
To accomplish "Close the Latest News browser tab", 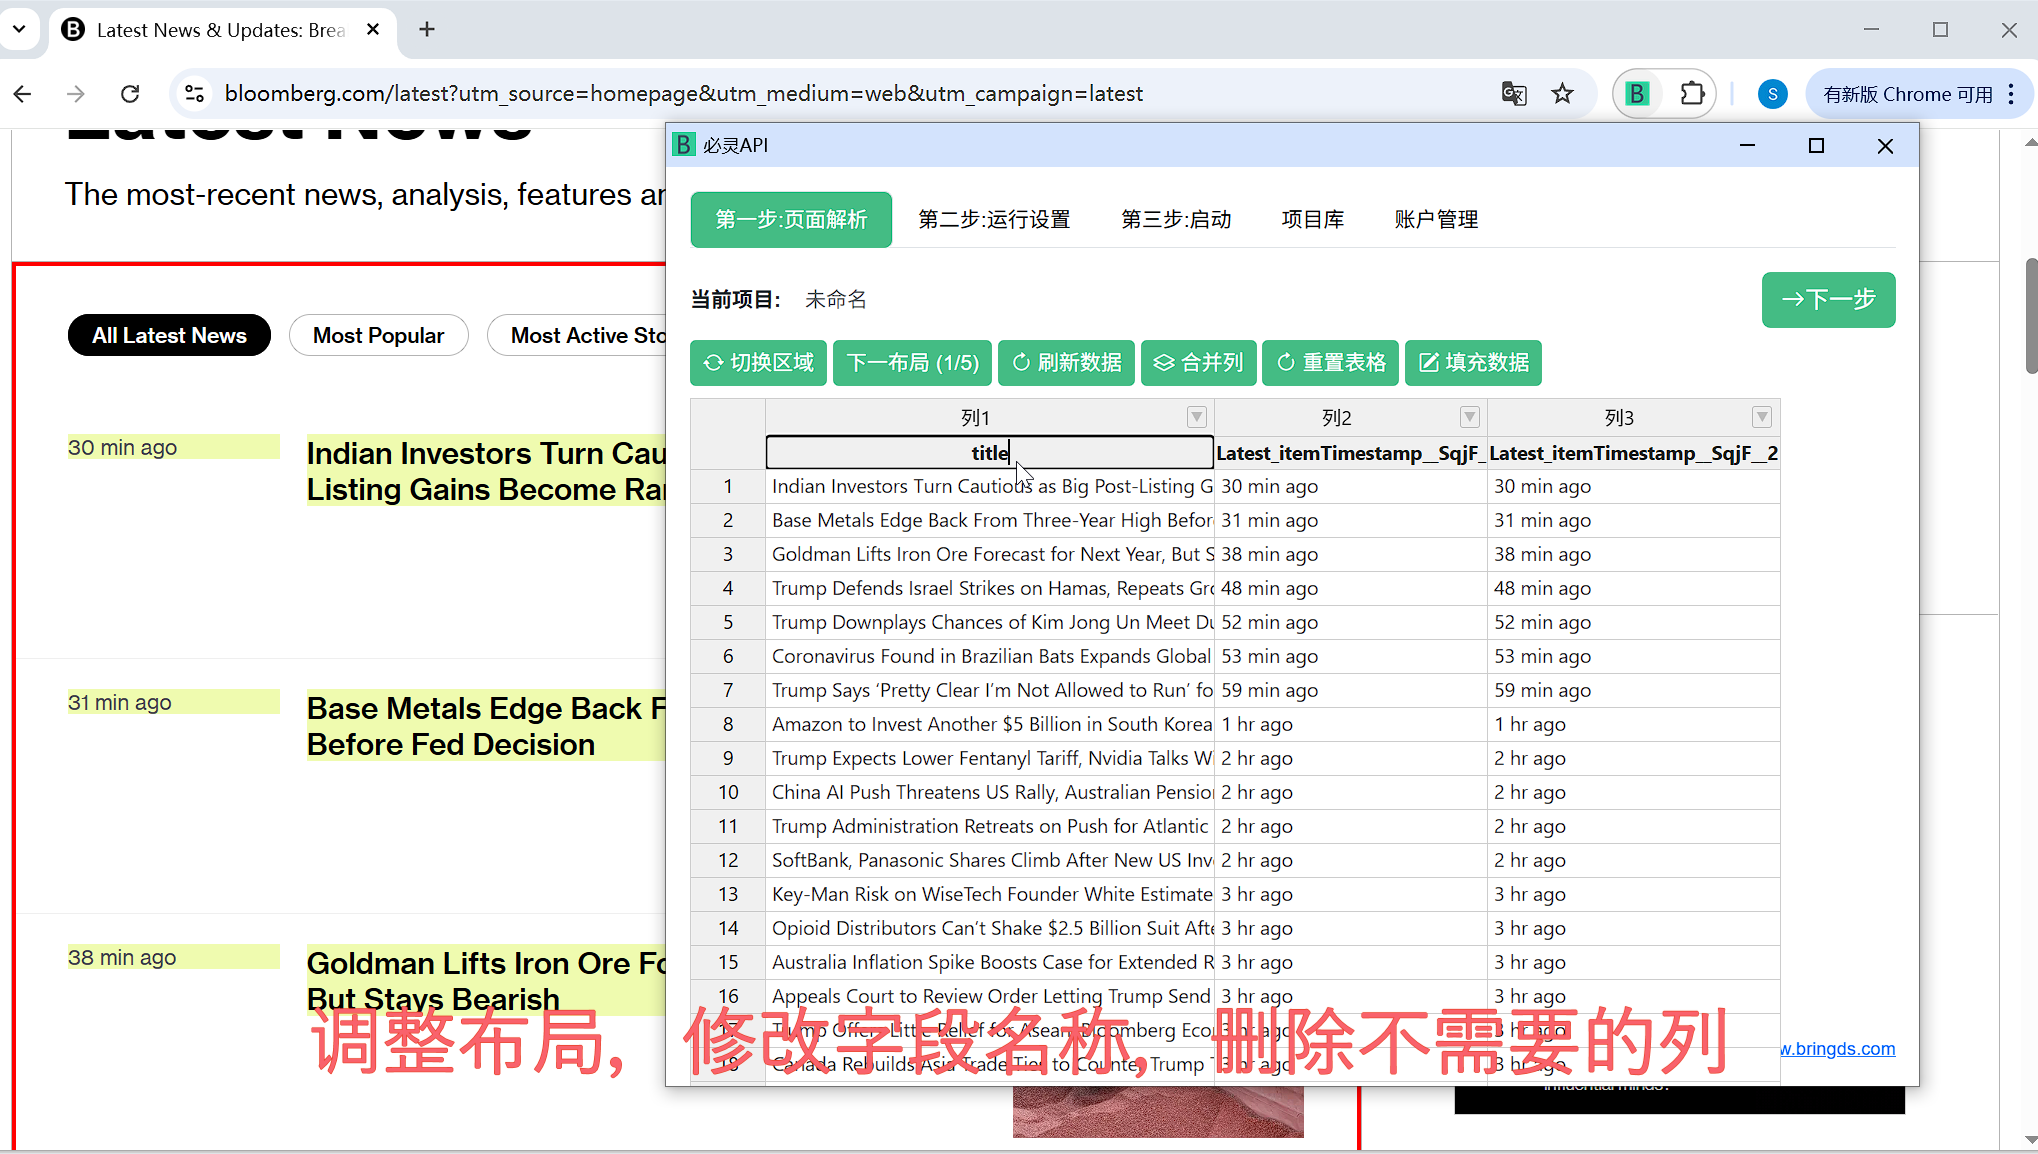I will tap(373, 30).
